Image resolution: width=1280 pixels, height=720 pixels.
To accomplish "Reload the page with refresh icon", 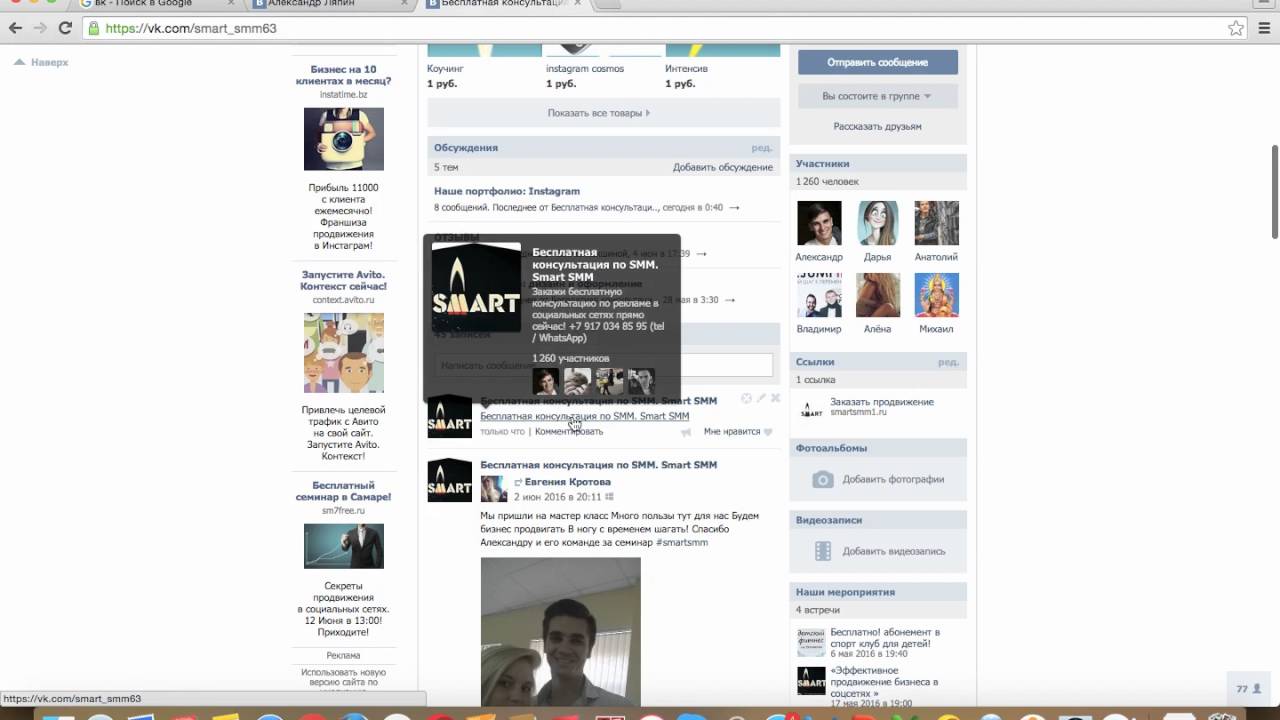I will [66, 28].
